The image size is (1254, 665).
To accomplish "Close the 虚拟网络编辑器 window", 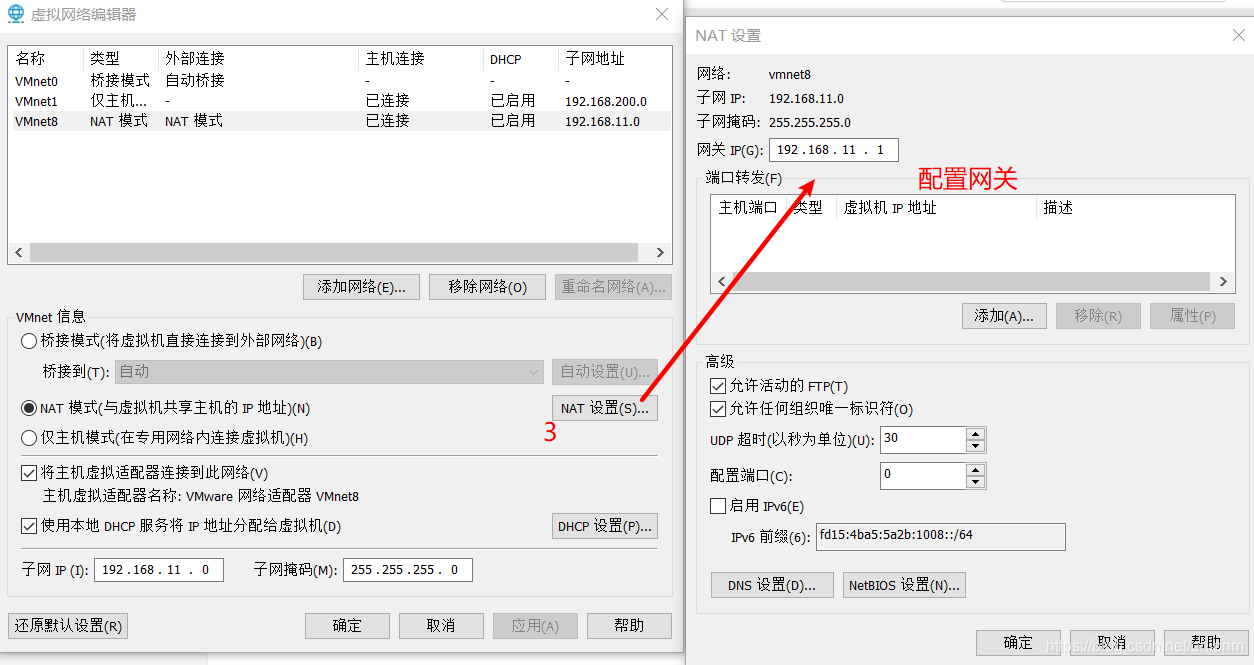I will [662, 14].
